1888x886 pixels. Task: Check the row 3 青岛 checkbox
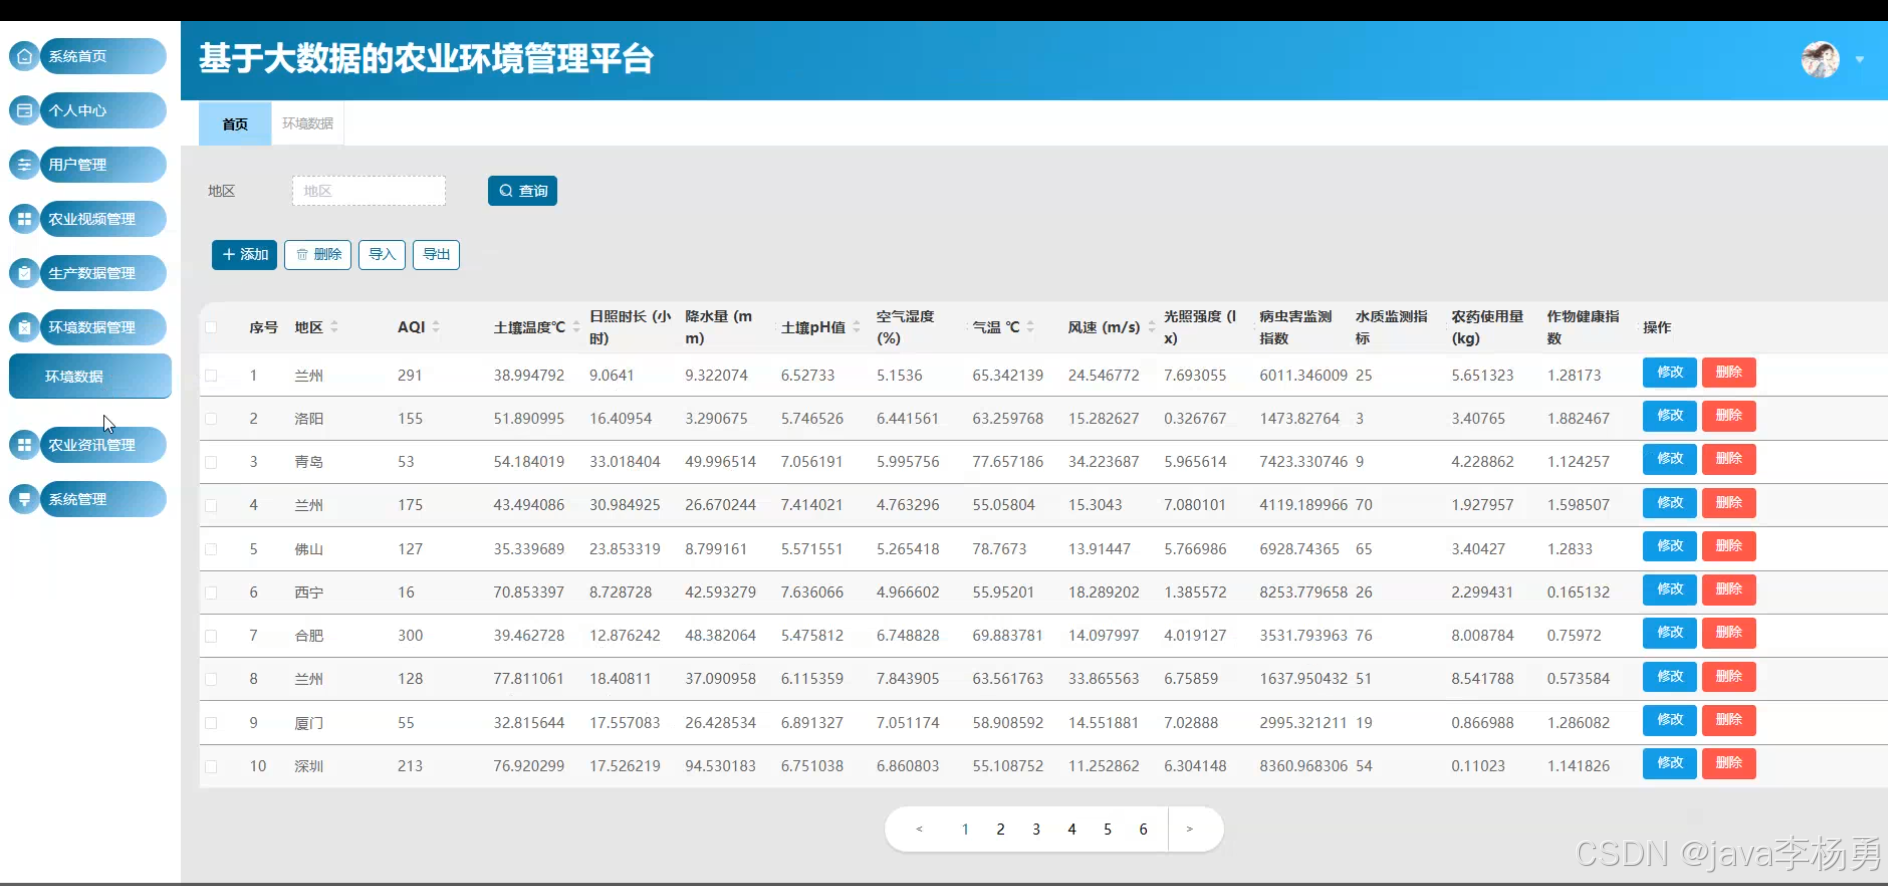click(211, 462)
